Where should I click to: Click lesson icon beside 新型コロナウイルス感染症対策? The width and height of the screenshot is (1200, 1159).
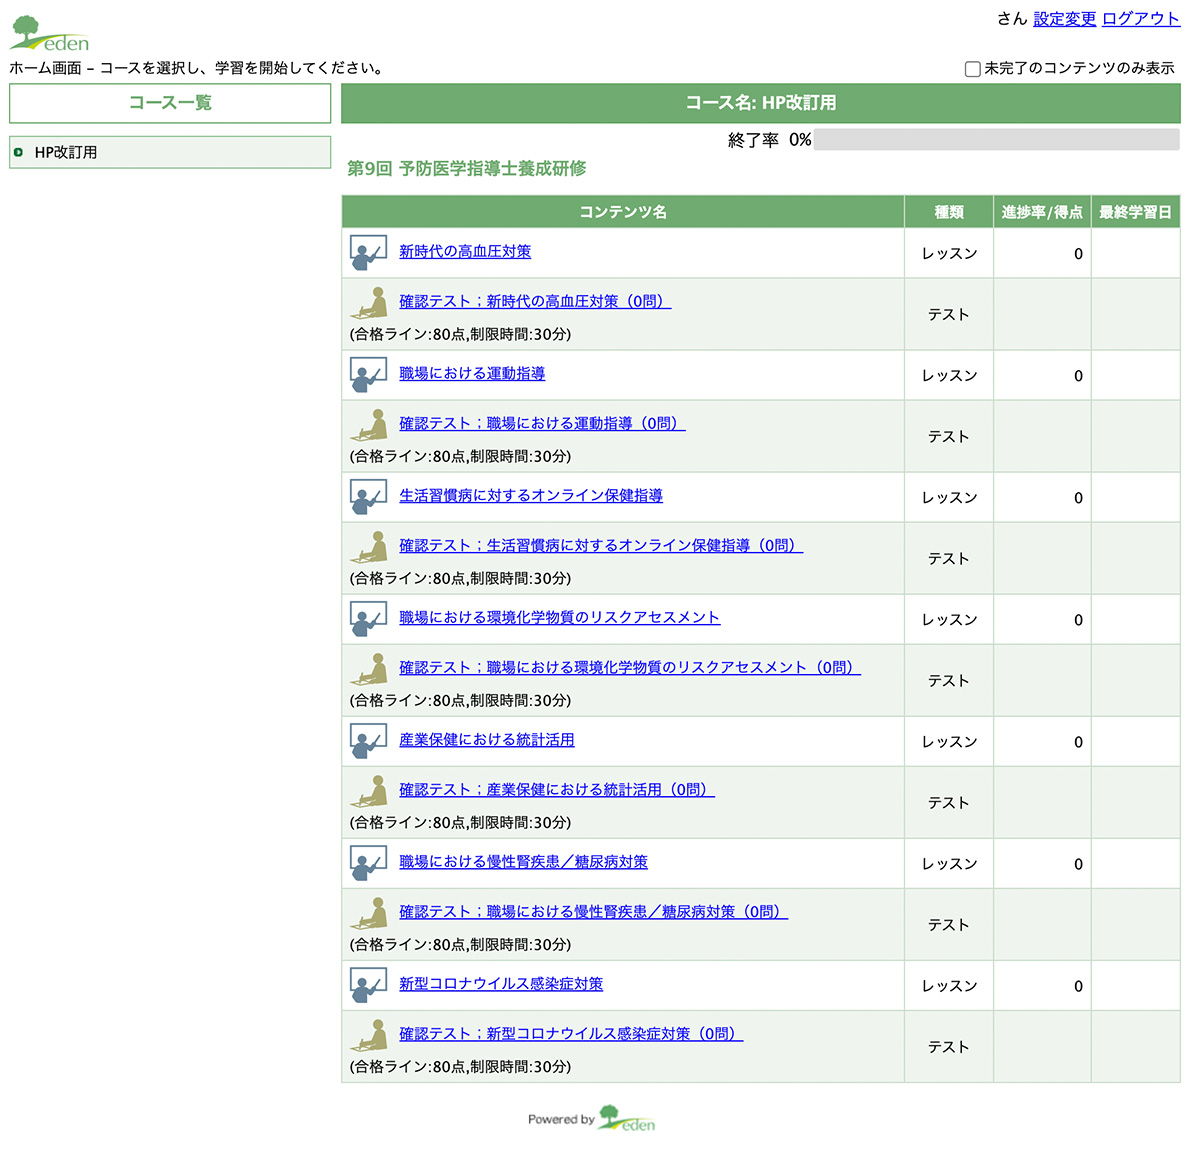pos(368,984)
